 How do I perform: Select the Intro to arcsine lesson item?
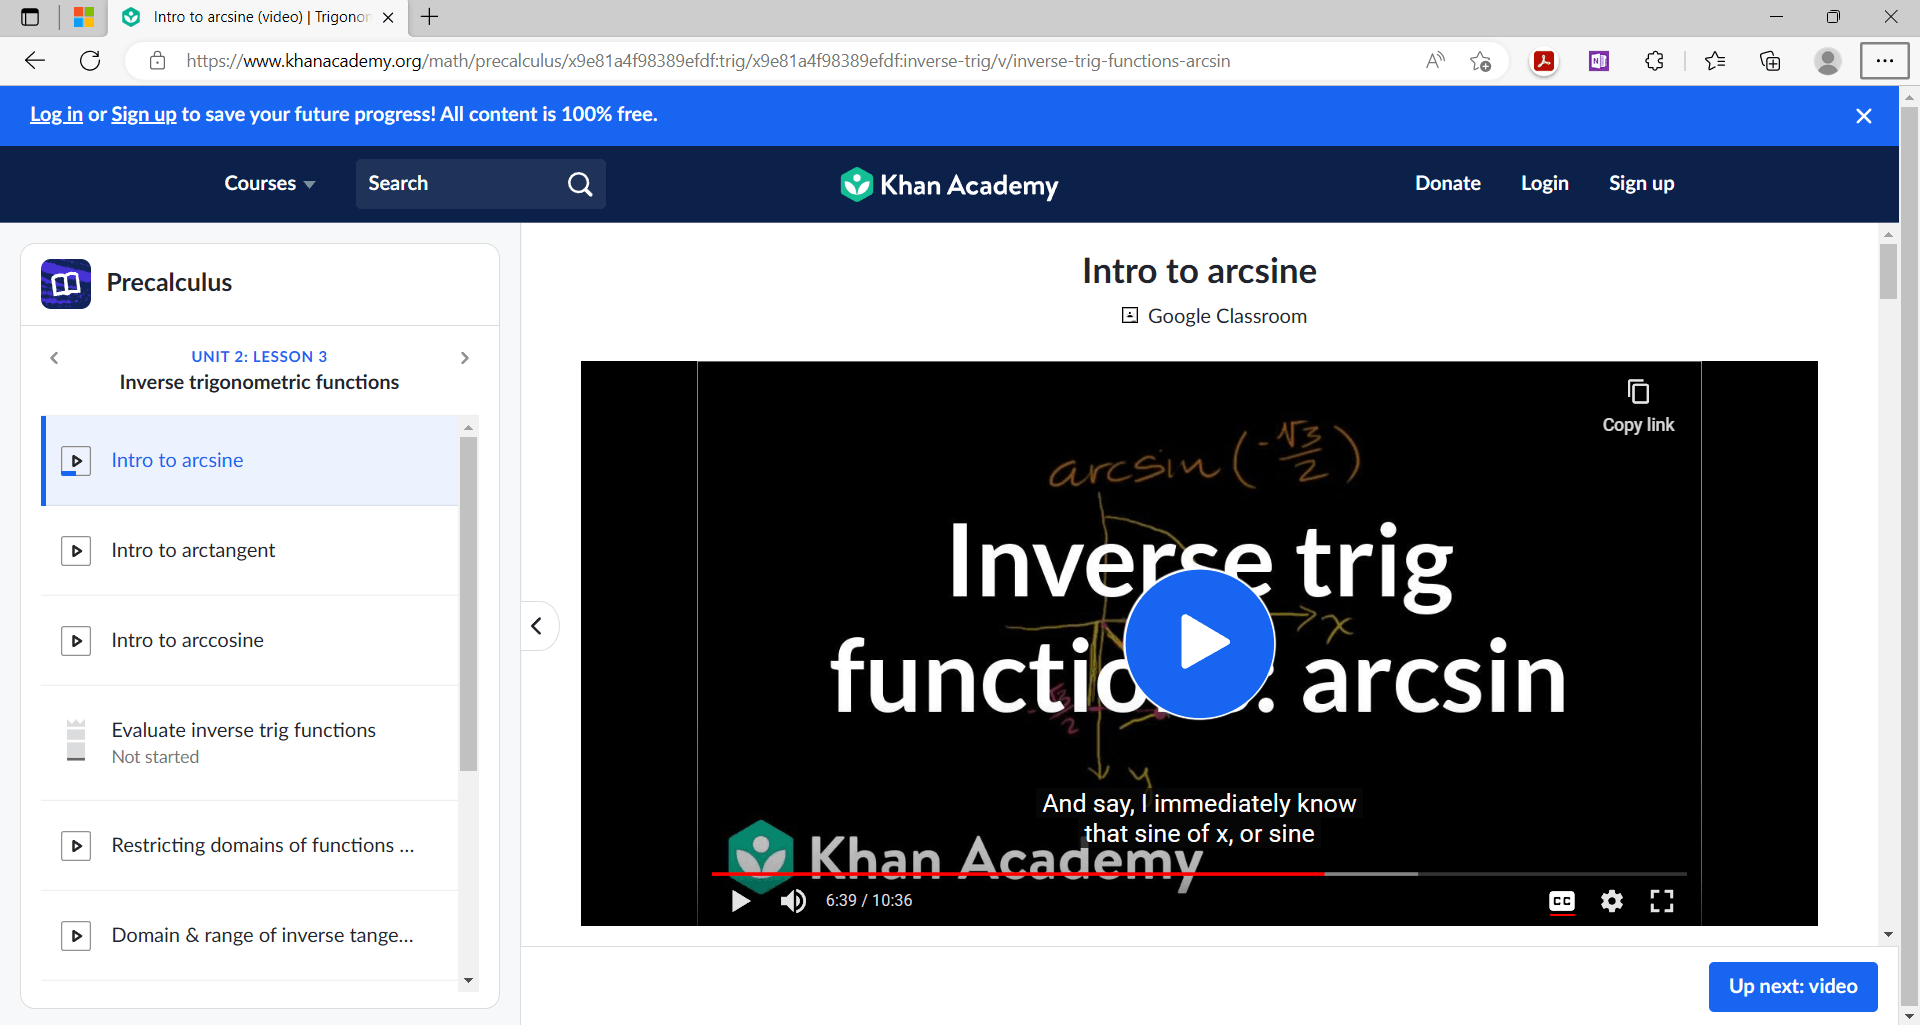click(250, 461)
